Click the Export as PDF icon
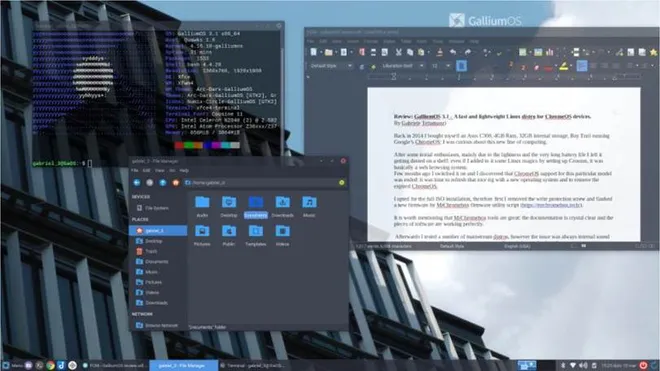660x371 pixels. click(362, 52)
